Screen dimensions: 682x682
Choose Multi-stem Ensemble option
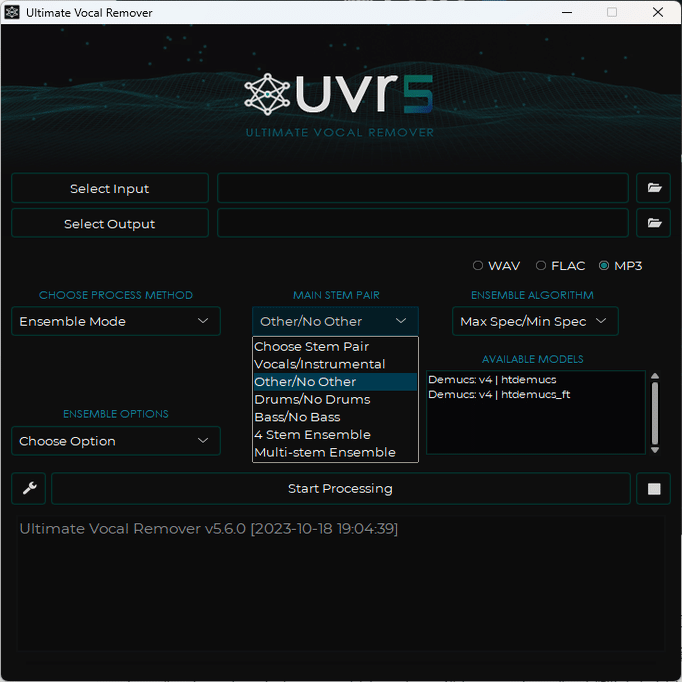coord(335,452)
